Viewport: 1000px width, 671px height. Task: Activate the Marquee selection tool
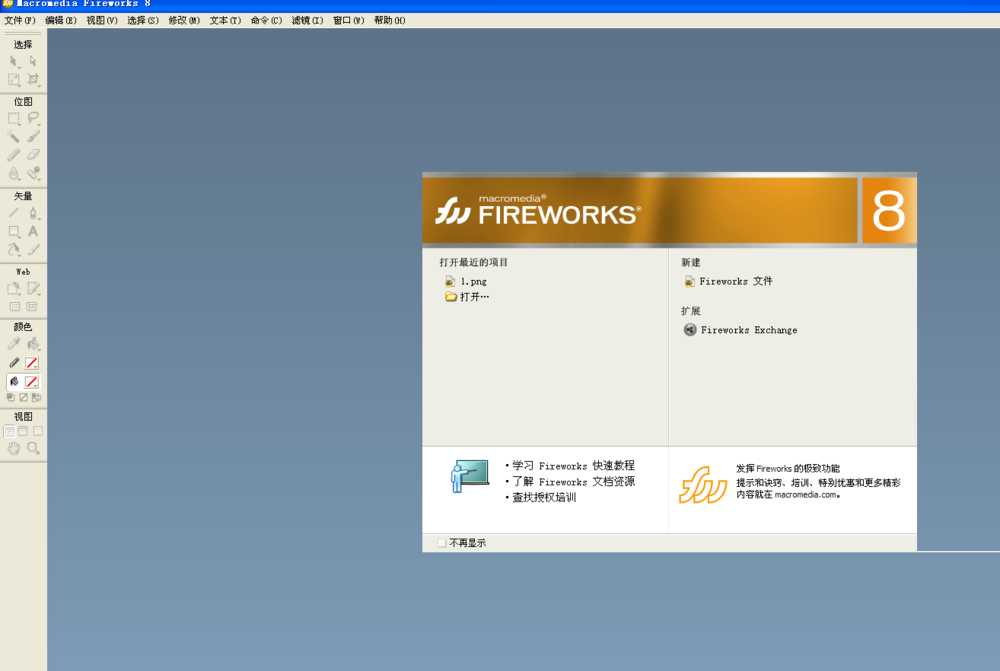[12, 118]
